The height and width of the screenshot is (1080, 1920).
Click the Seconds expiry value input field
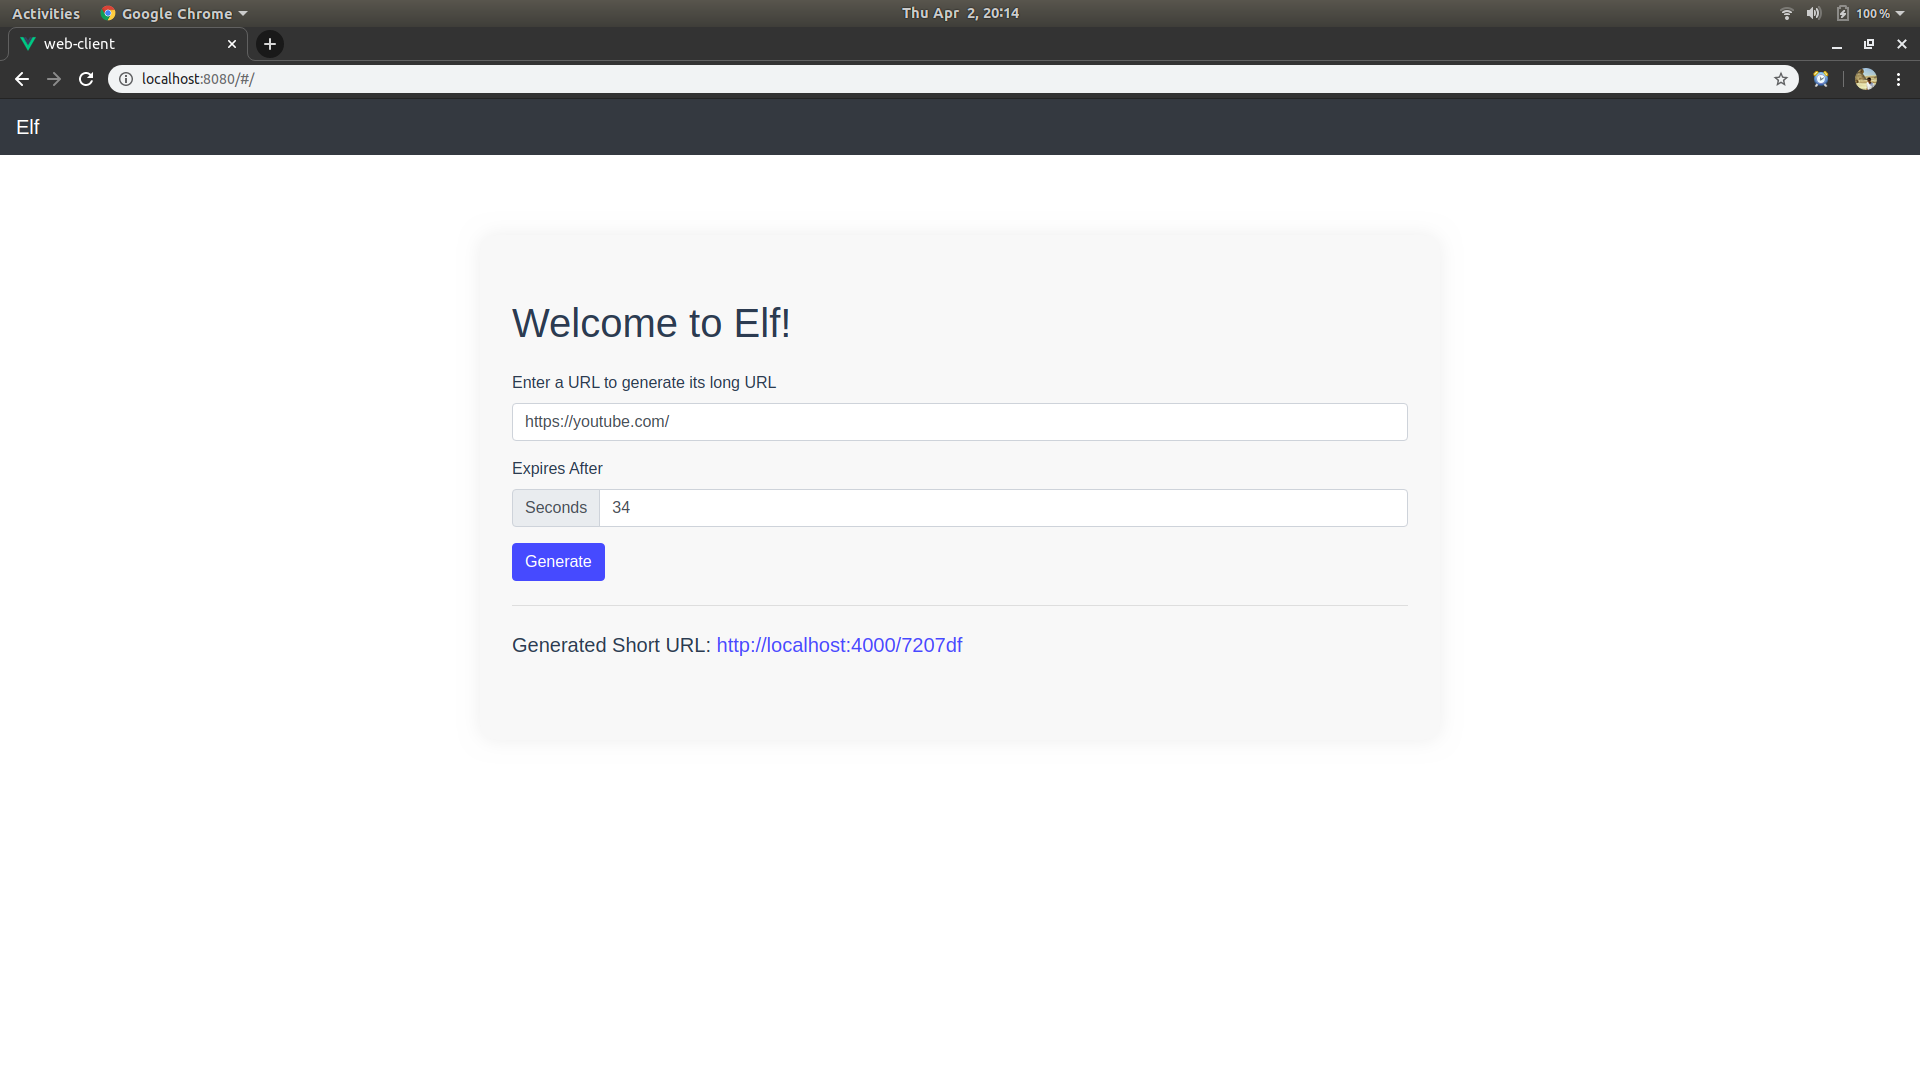1004,508
